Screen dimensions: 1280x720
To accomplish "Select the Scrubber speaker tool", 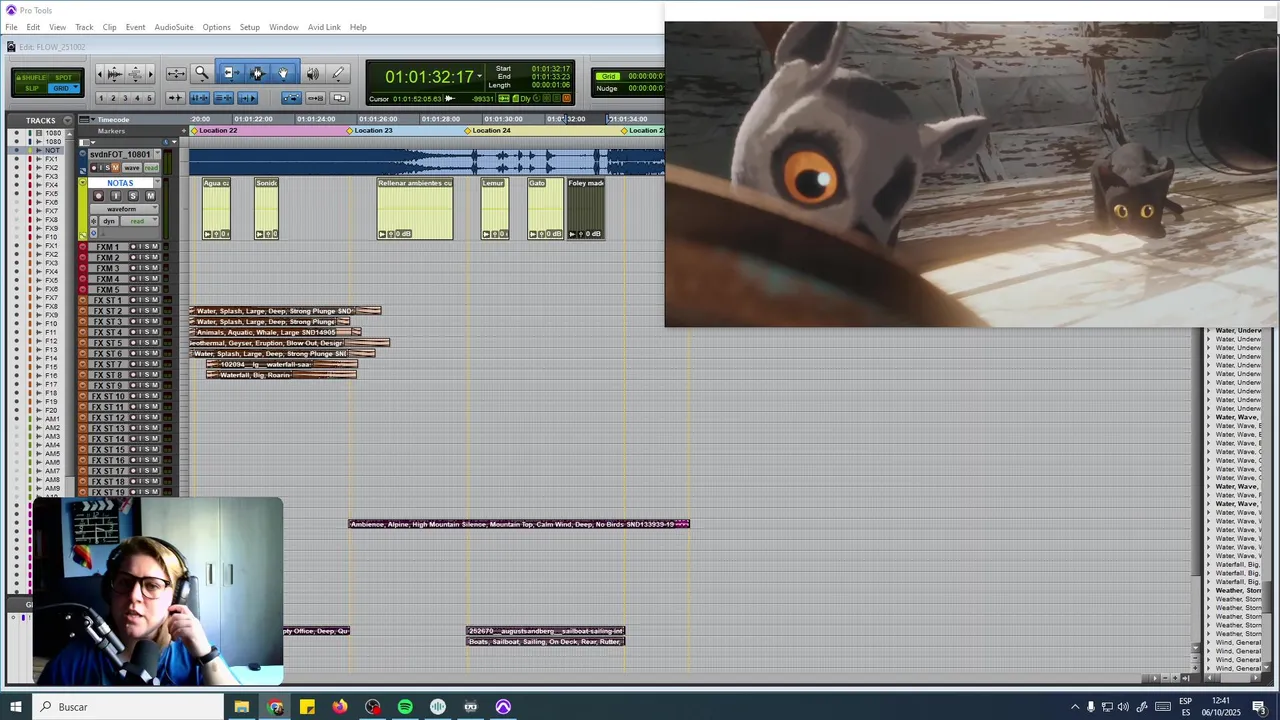I will [312, 73].
